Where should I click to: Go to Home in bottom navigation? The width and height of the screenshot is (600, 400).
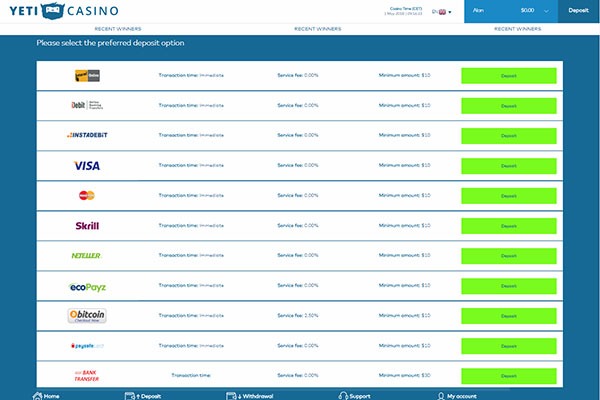pyautogui.click(x=46, y=396)
